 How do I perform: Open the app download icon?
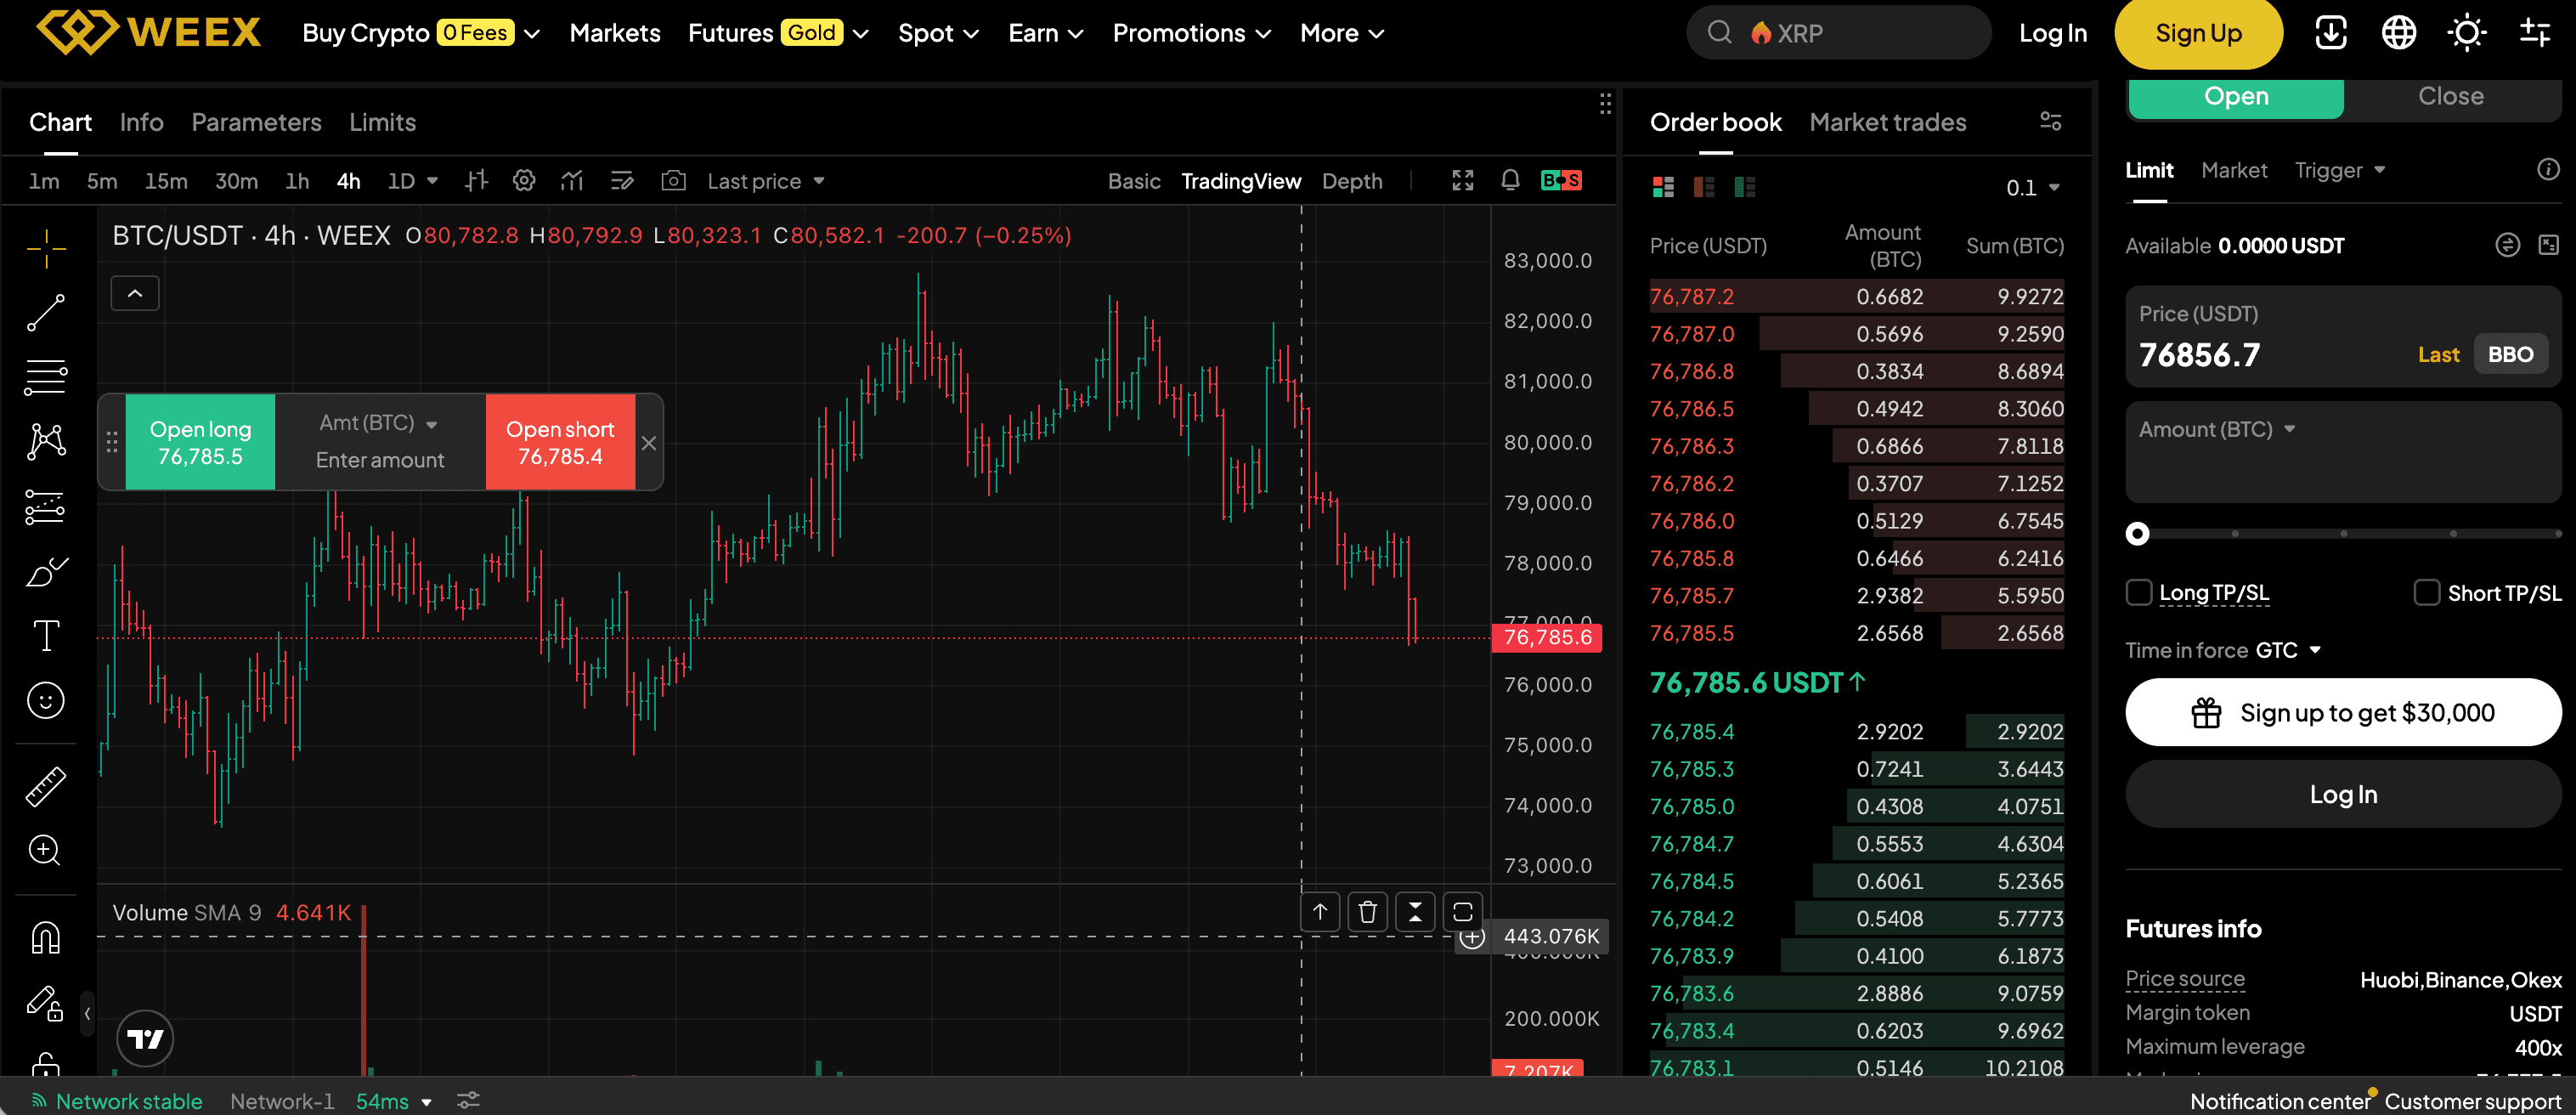pyautogui.click(x=2331, y=33)
